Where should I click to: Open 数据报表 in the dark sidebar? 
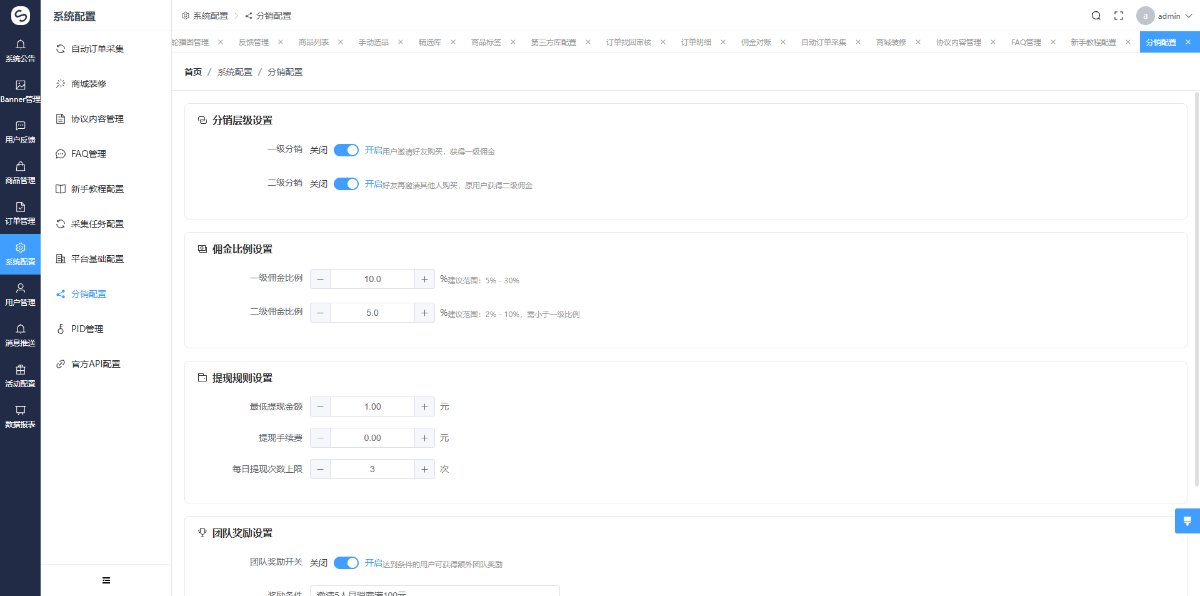(20, 416)
